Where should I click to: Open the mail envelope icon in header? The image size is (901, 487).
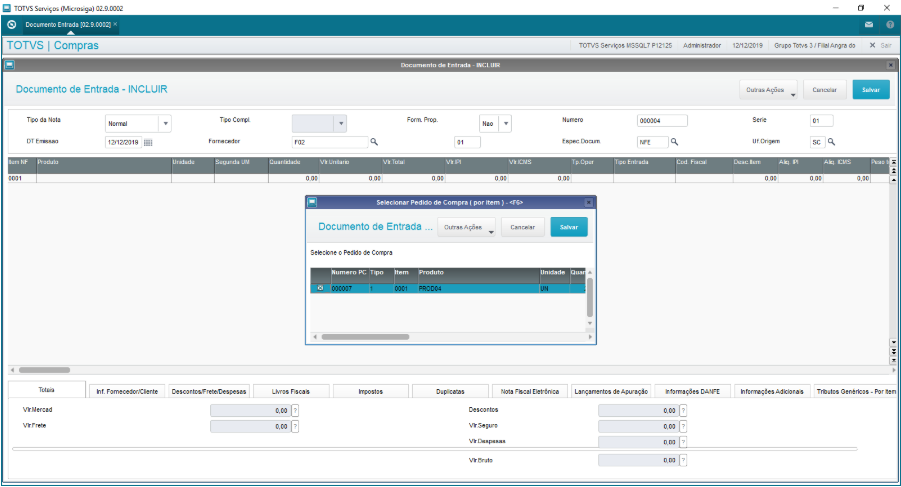(x=869, y=25)
